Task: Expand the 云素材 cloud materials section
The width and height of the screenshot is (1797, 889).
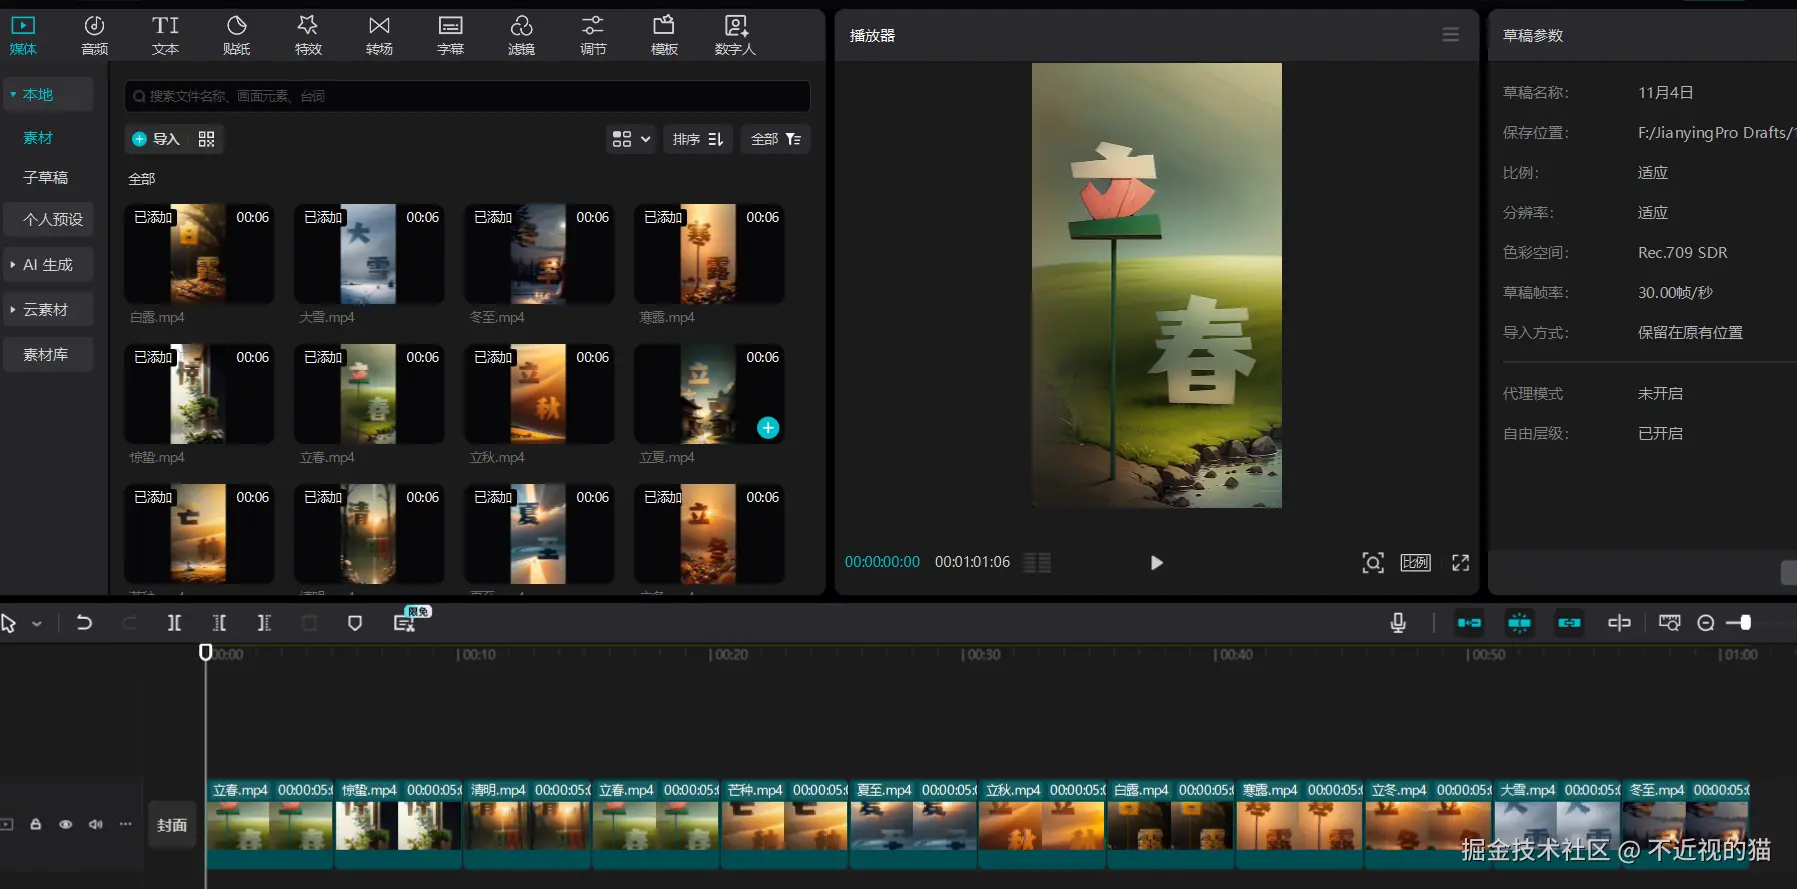Action: coord(47,310)
